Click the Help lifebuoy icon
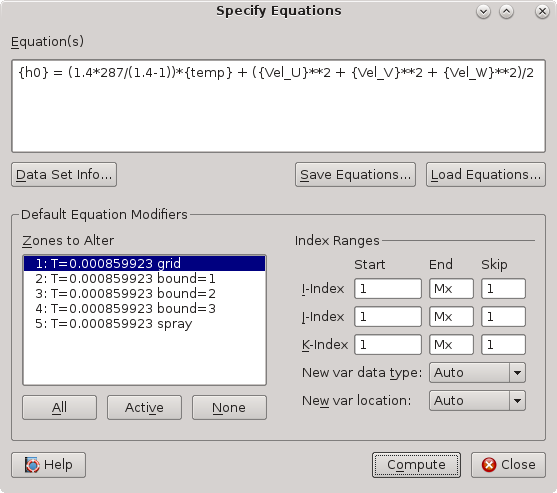Viewport: 557px width, 493px height. (32, 465)
